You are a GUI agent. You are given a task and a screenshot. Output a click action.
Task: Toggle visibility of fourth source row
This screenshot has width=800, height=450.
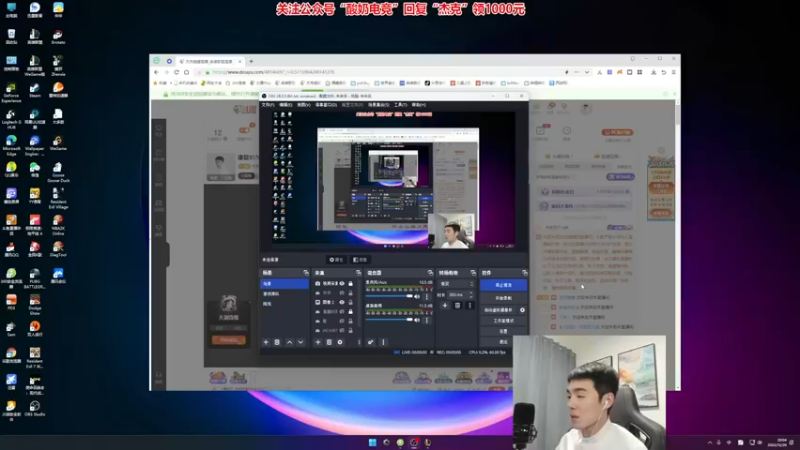pos(342,311)
